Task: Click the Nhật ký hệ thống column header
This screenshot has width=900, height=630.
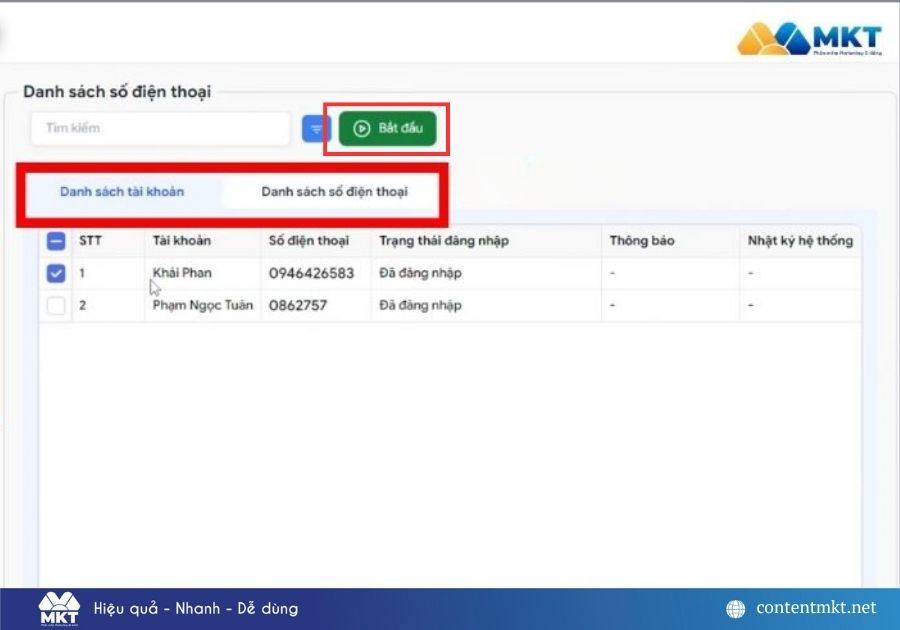Action: pyautogui.click(x=800, y=241)
